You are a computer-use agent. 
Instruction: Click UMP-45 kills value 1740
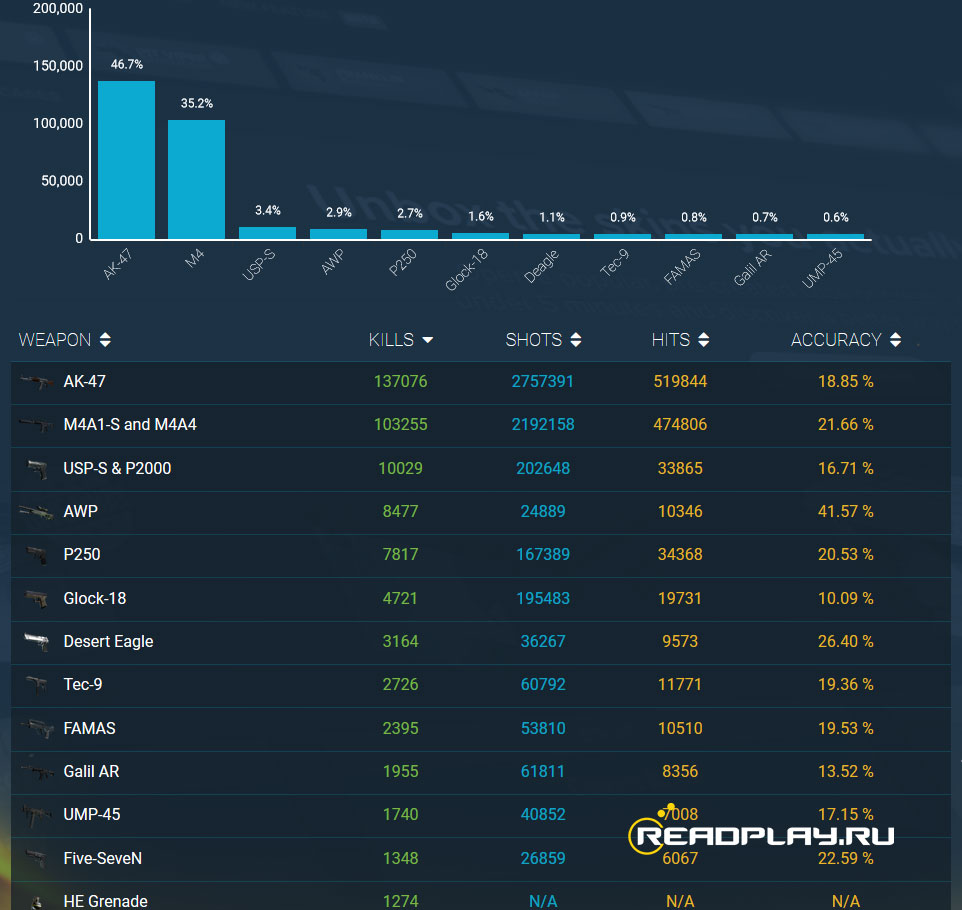(401, 815)
